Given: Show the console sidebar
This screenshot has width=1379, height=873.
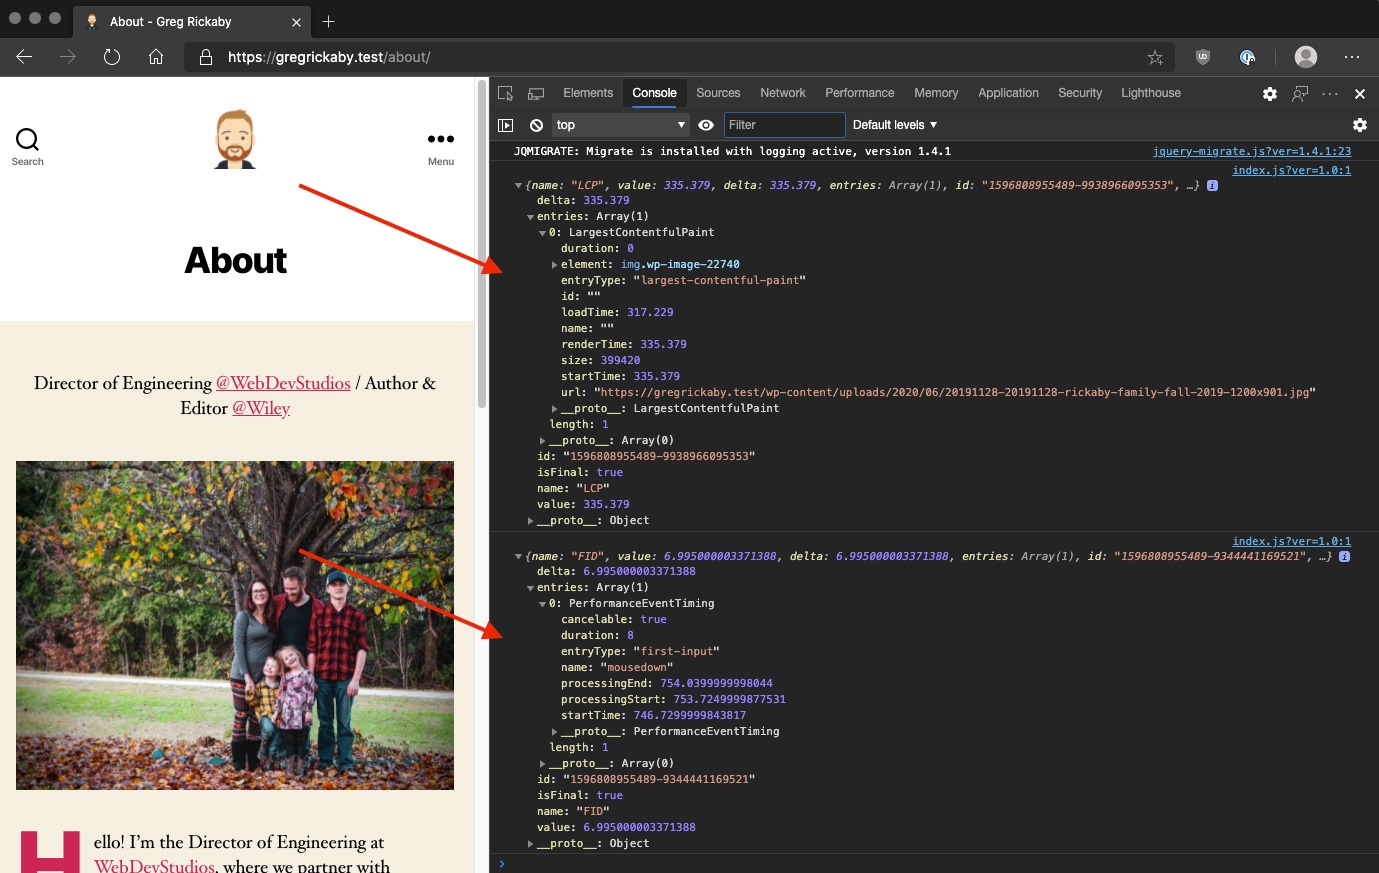Looking at the screenshot, I should click(x=506, y=125).
